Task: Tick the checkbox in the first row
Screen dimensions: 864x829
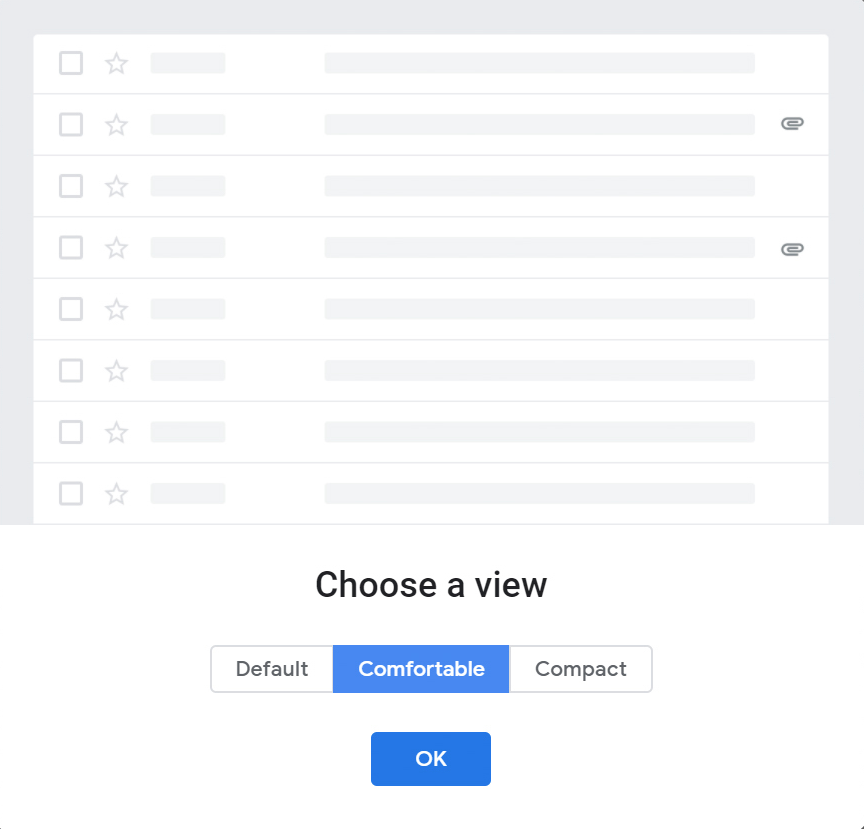Action: (x=71, y=63)
